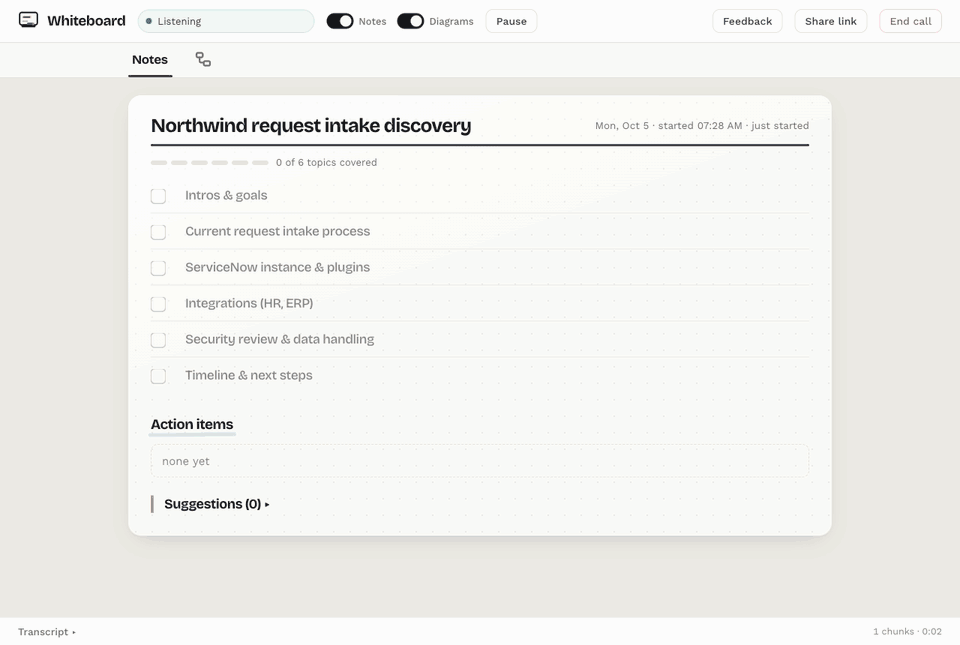Click the Whiteboard app name
The image size is (960, 645).
coord(86,21)
